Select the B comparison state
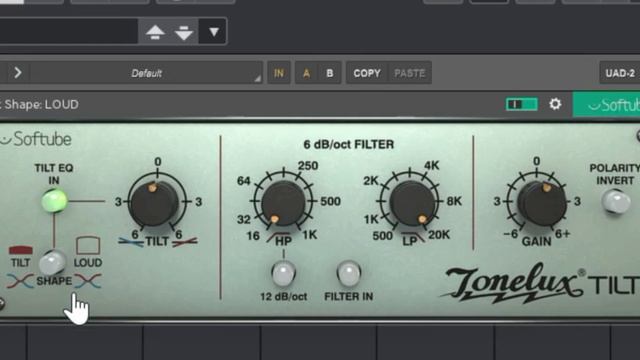The height and width of the screenshot is (360, 640). (329, 73)
